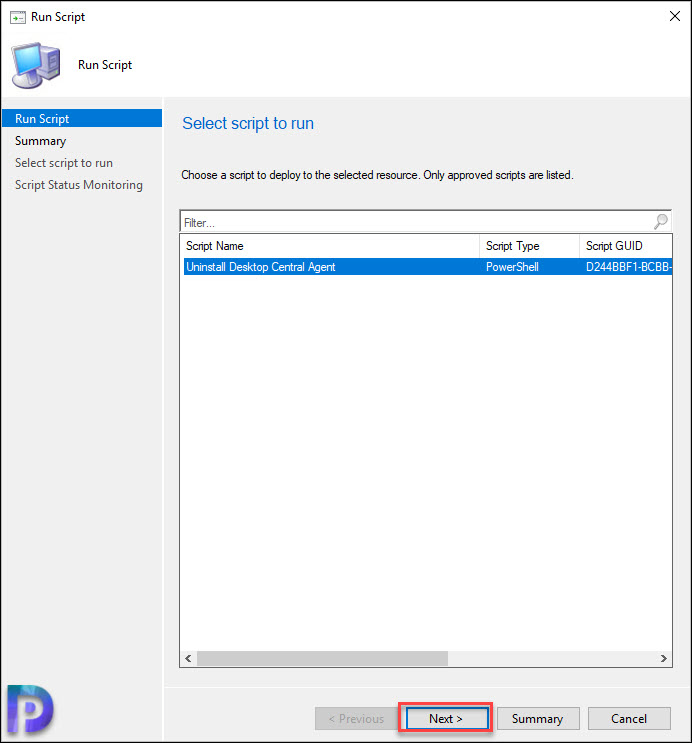692x743 pixels.
Task: Click the horizontal scrollbar's right arrow
Action: [x=664, y=658]
